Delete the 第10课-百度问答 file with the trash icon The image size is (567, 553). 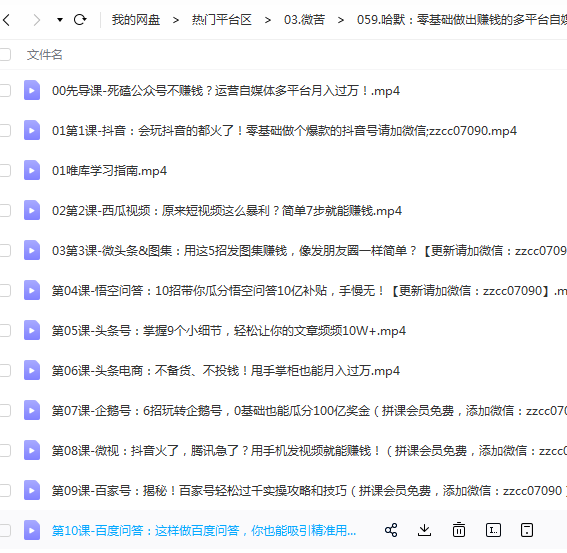(459, 530)
